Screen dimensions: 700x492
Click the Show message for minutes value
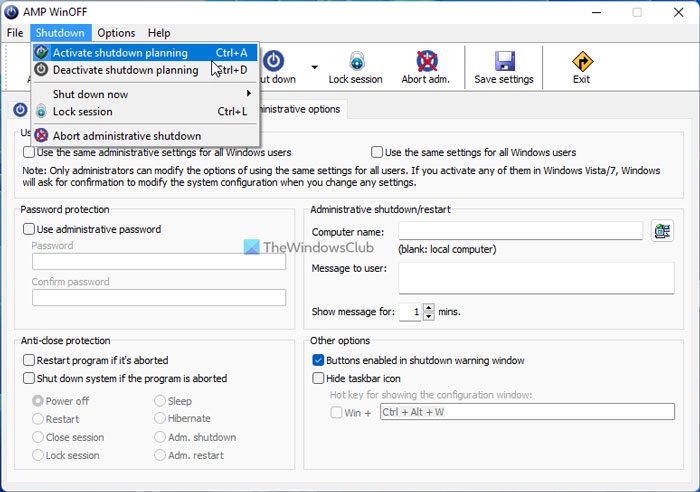pyautogui.click(x=410, y=312)
